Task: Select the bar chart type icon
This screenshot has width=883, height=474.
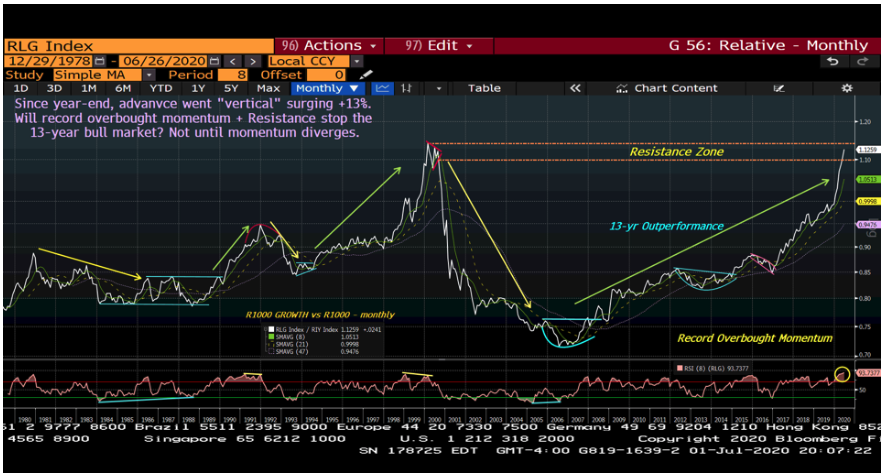Action: click(x=406, y=88)
